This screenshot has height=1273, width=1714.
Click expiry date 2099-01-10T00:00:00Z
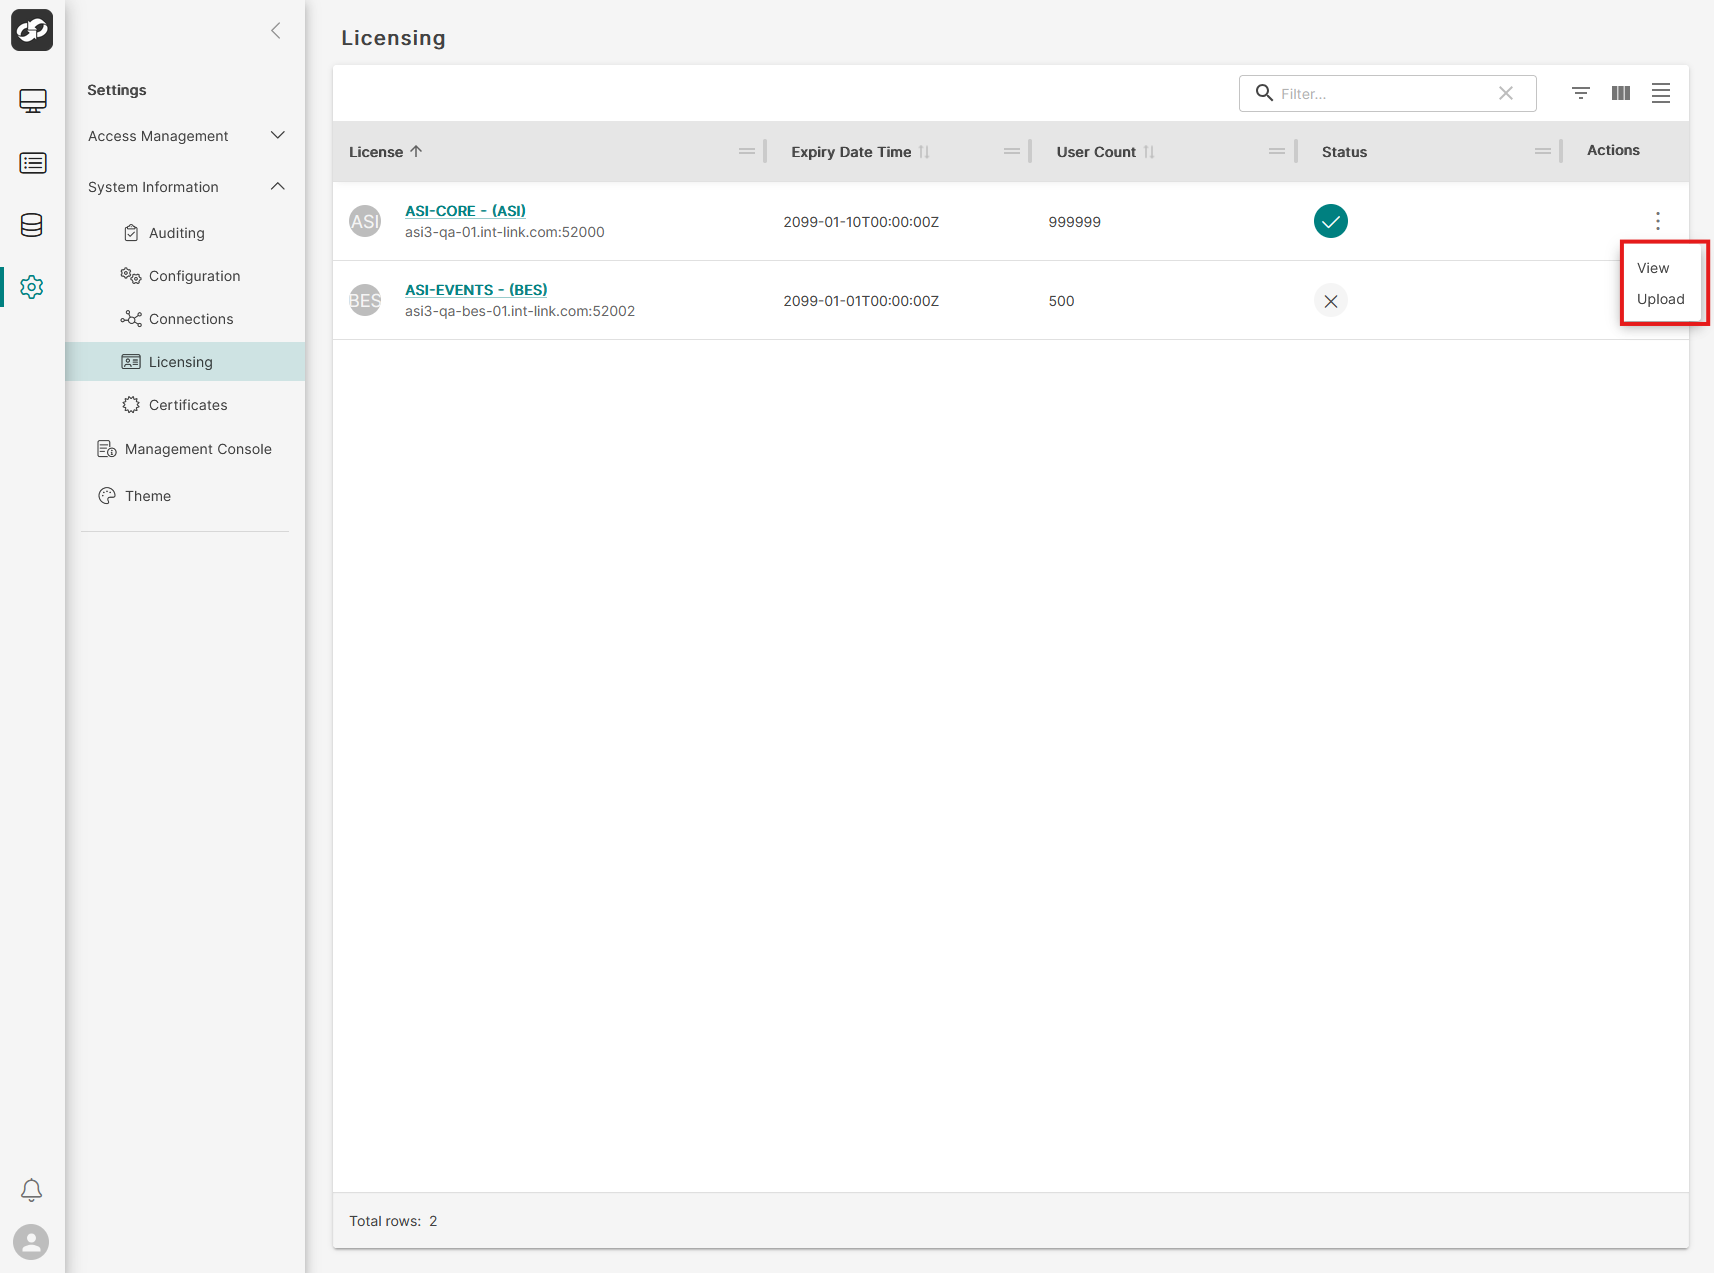click(861, 222)
